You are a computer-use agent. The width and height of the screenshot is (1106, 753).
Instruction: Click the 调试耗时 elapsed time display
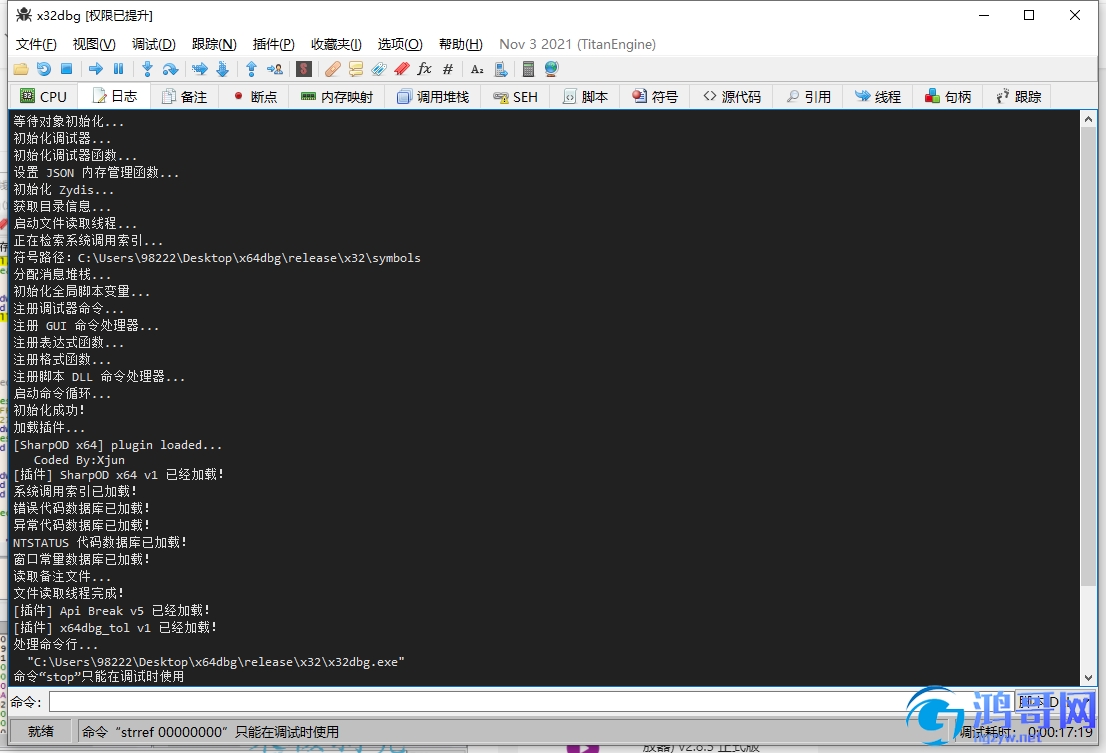tap(1026, 732)
